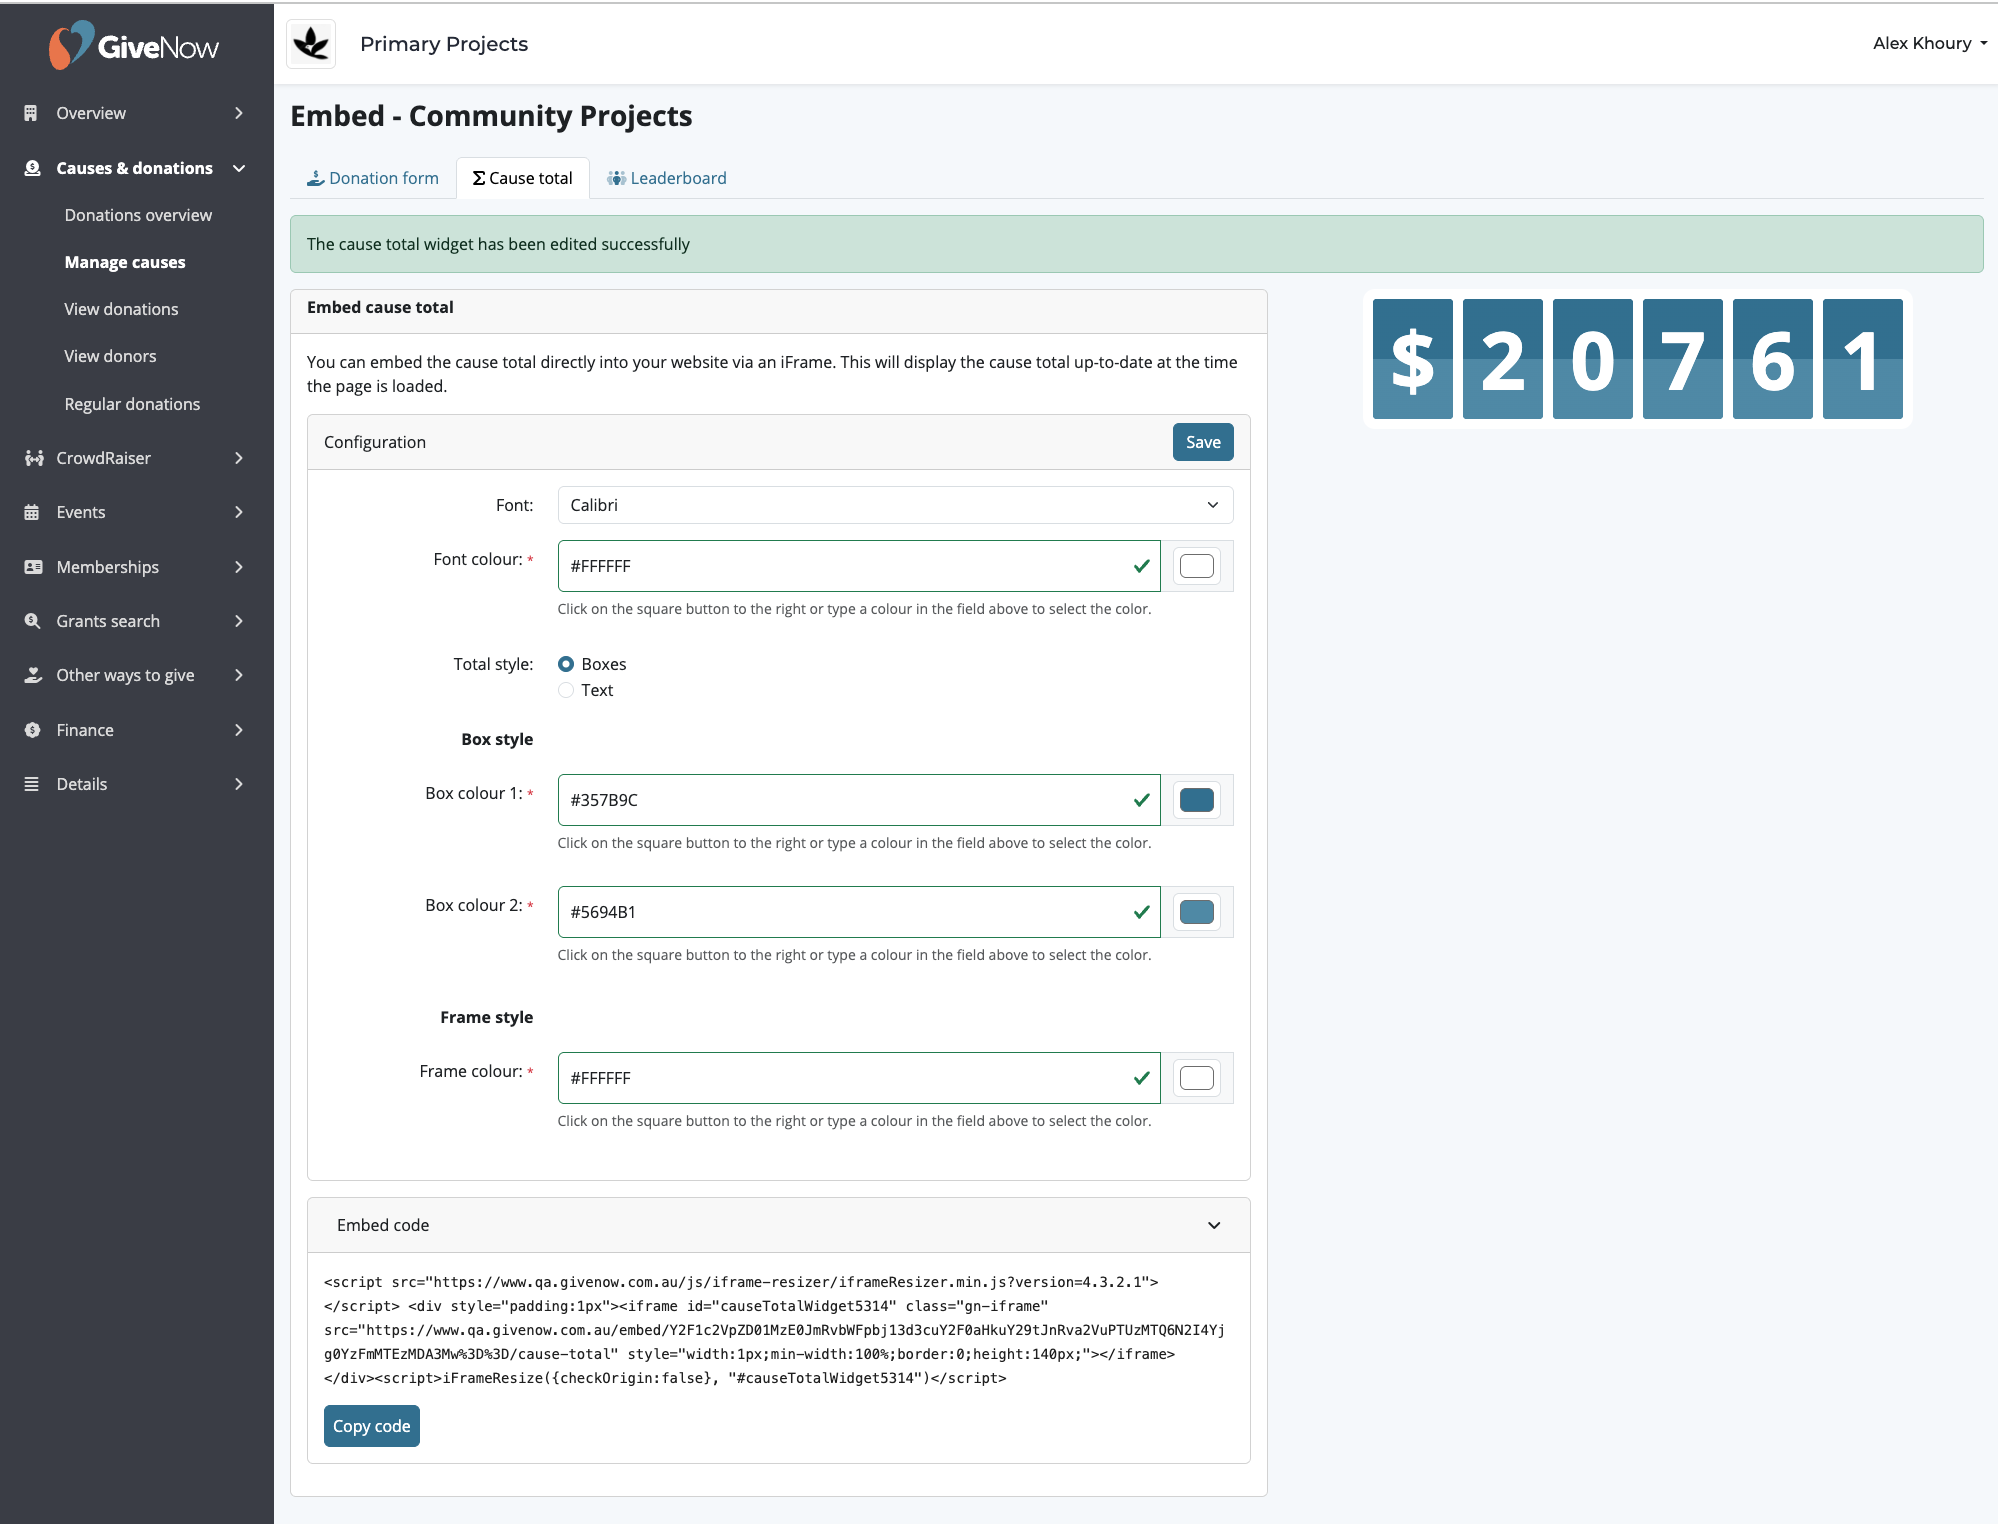The height and width of the screenshot is (1524, 1998).
Task: Open the Box colour 1 swatch picker
Action: [1197, 800]
